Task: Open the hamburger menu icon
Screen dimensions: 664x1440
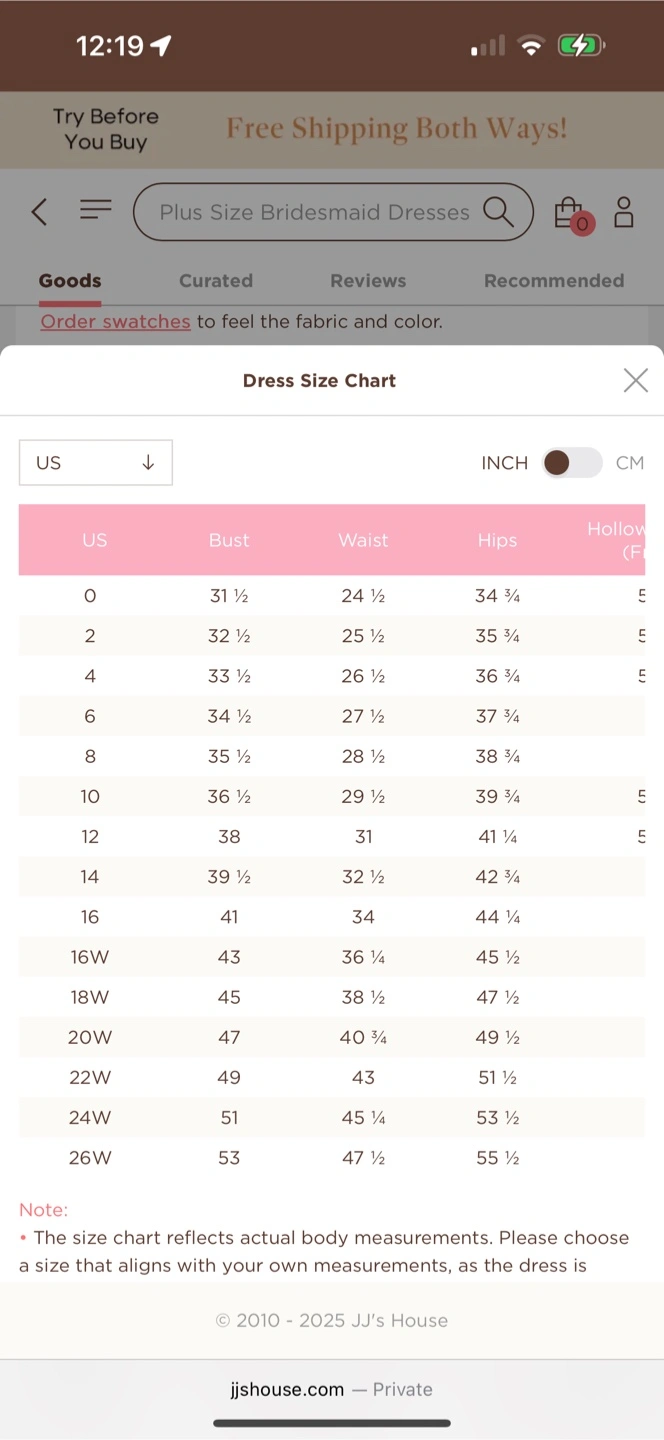Action: pyautogui.click(x=96, y=209)
